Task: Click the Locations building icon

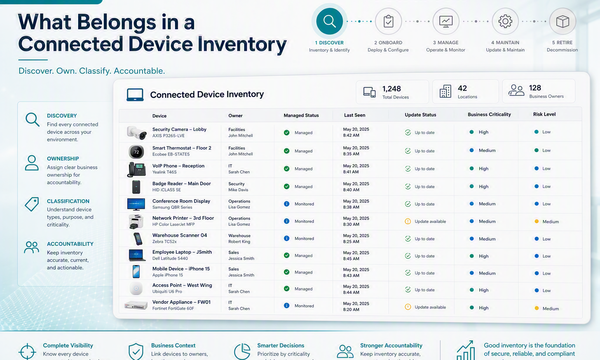Action: pos(445,91)
